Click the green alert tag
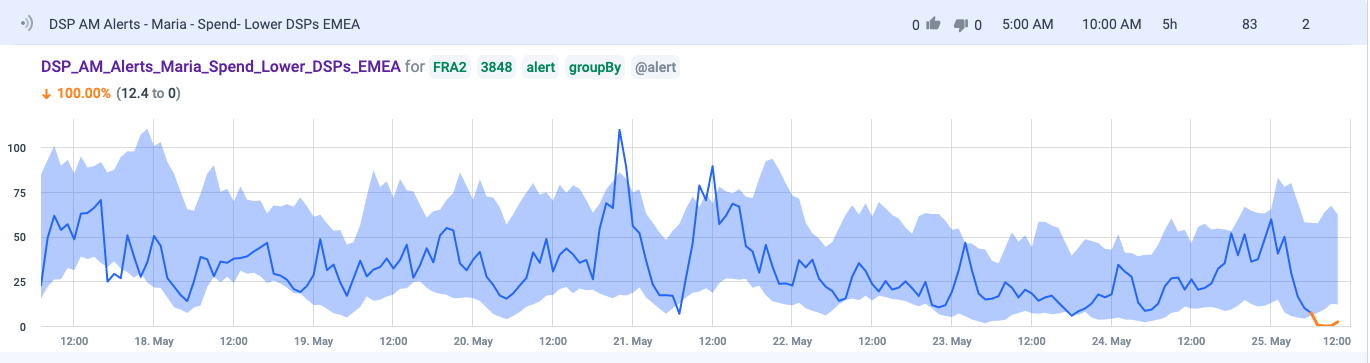The image size is (1370, 363). (541, 67)
